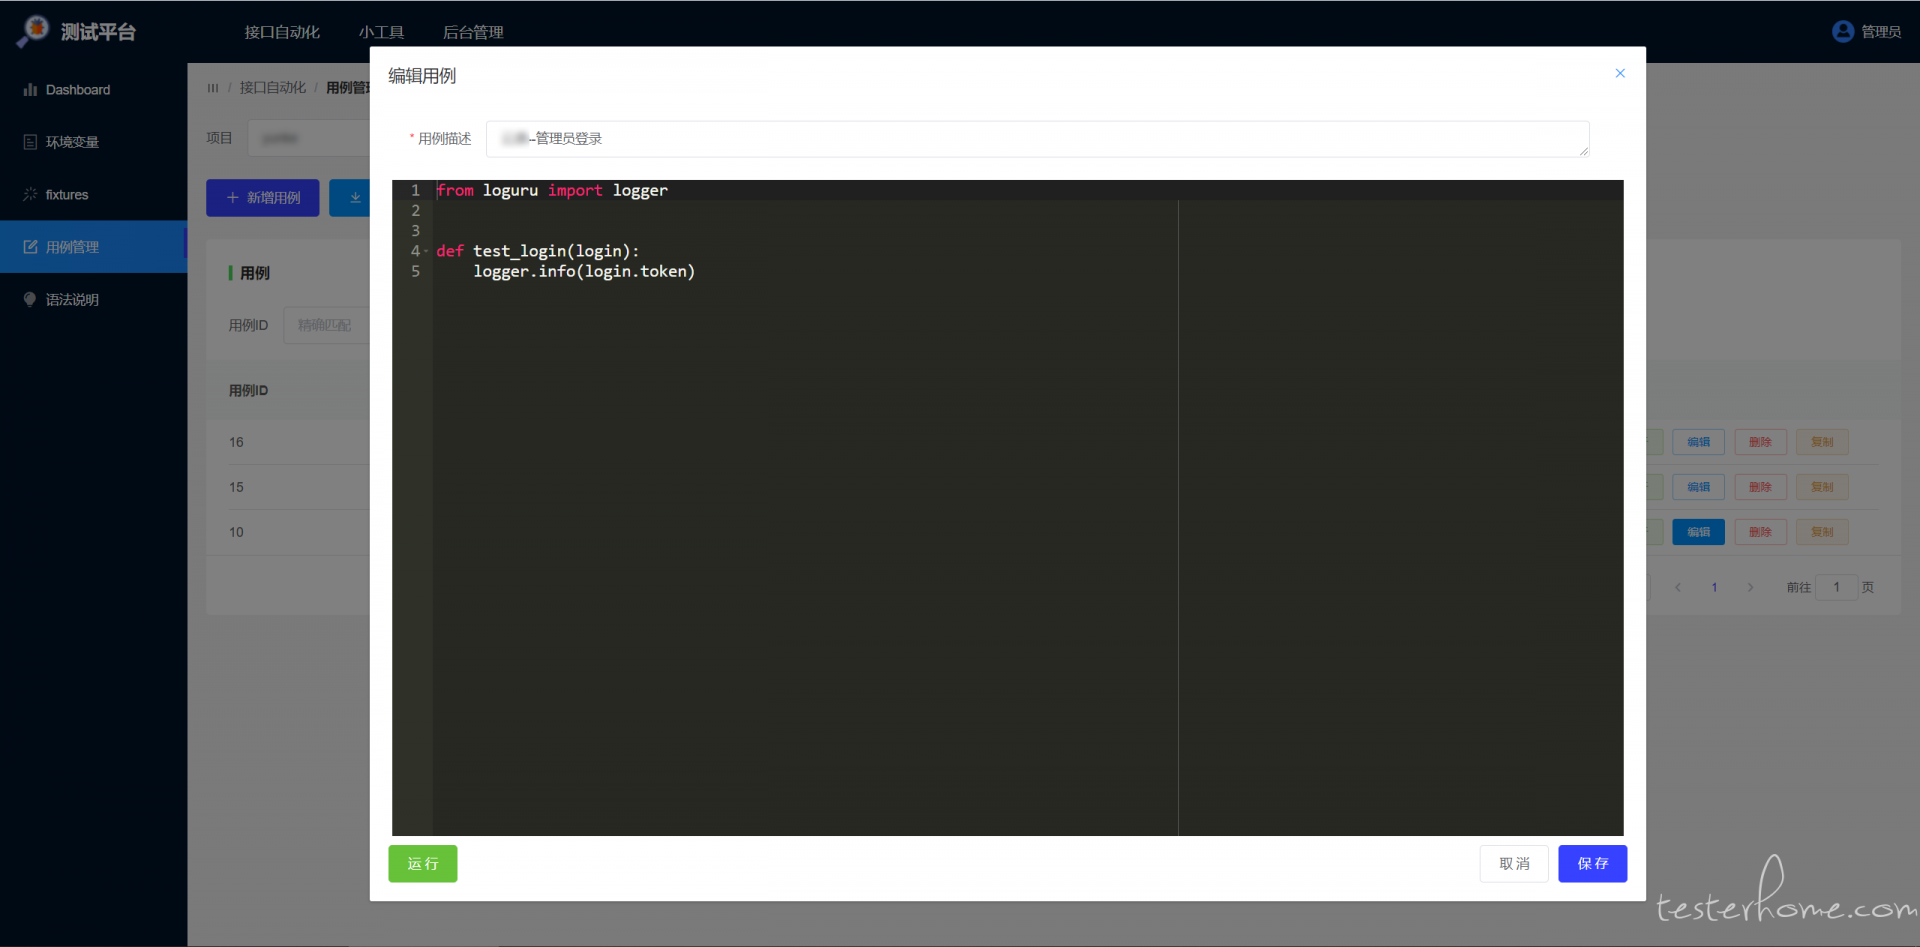Click 用例ID filter input field
1920x947 pixels.
pos(327,325)
